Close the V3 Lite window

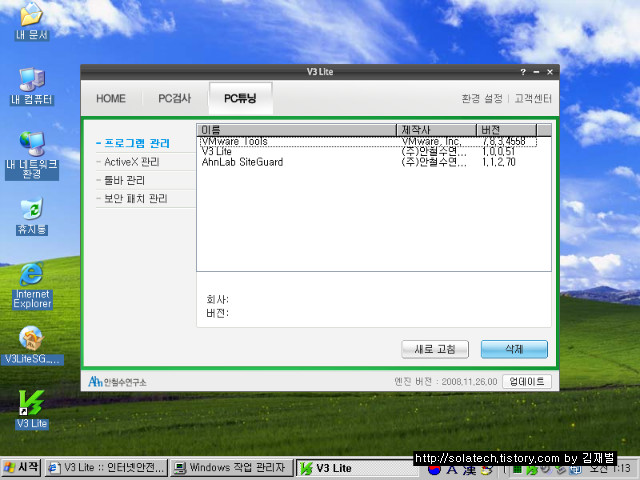(550, 72)
